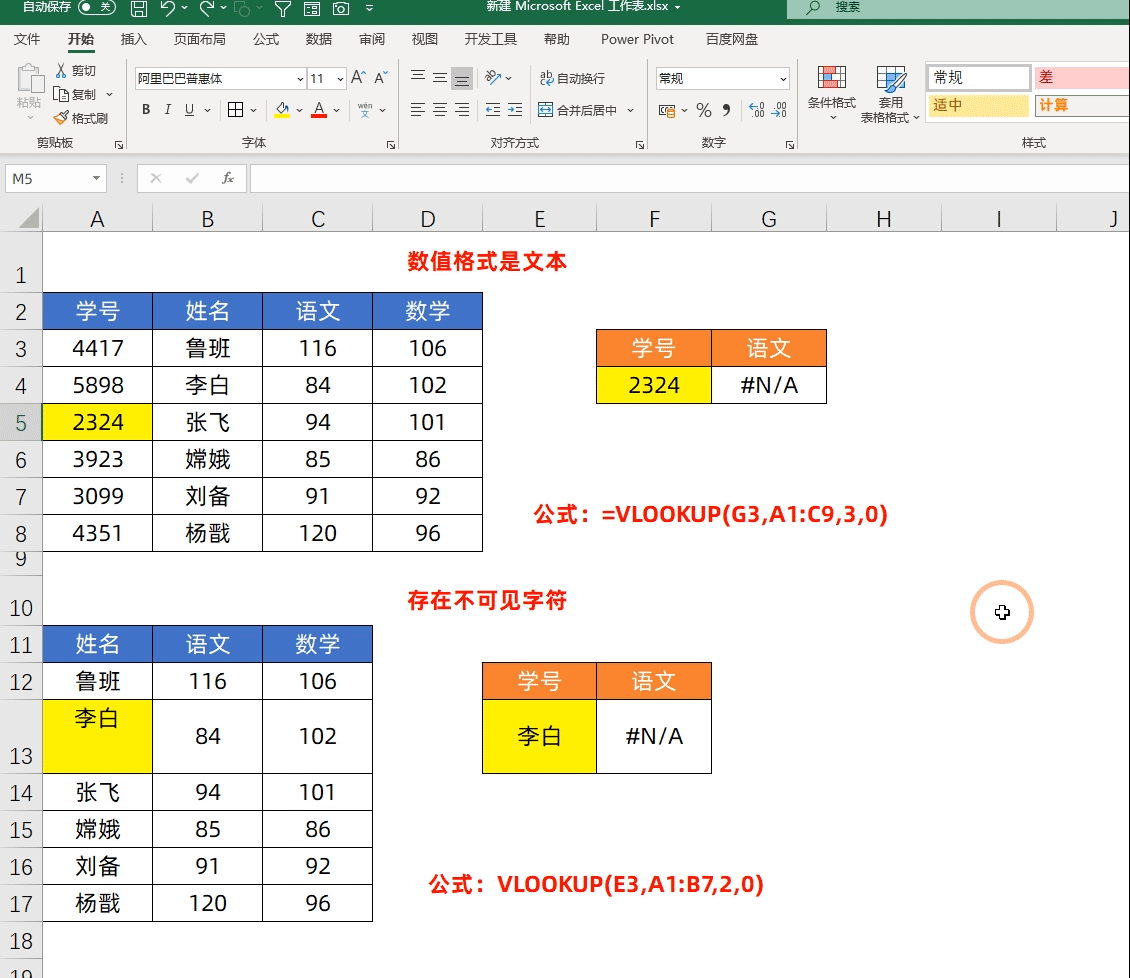Viewport: 1130px width, 978px height.
Task: Select cell F4 containing 2324
Action: pos(654,385)
